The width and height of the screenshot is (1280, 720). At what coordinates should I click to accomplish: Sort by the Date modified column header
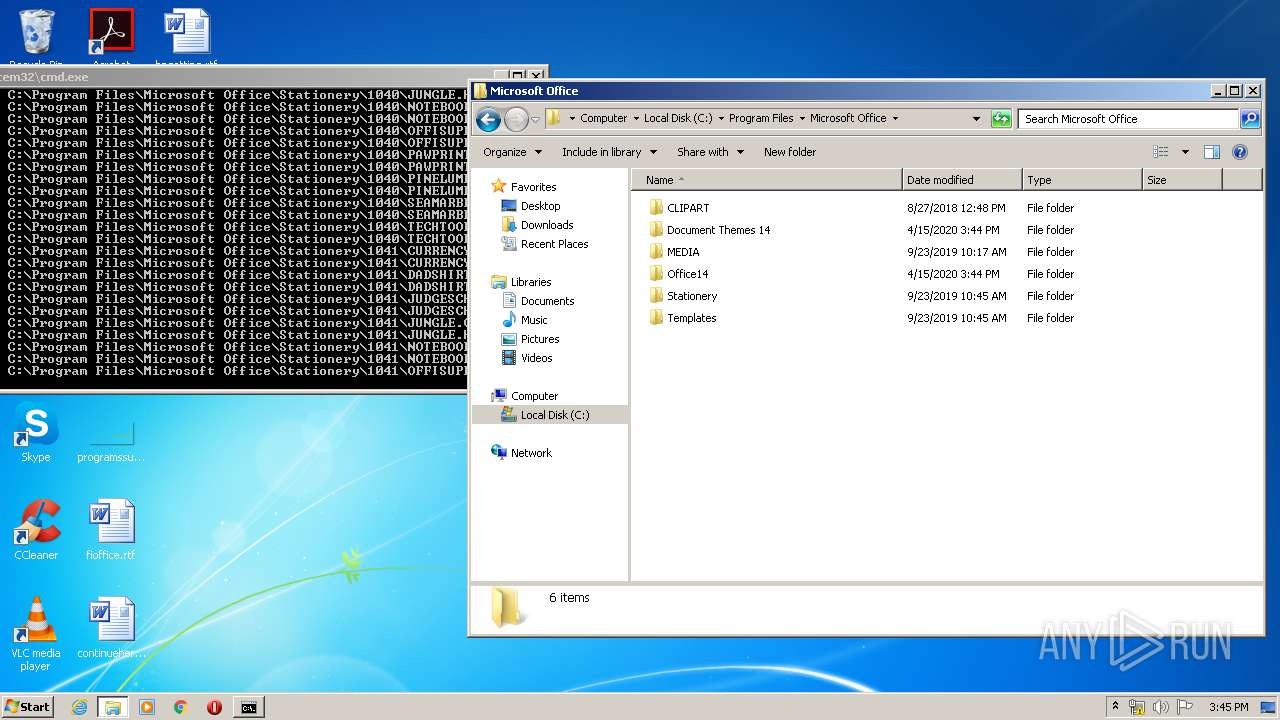pos(962,180)
